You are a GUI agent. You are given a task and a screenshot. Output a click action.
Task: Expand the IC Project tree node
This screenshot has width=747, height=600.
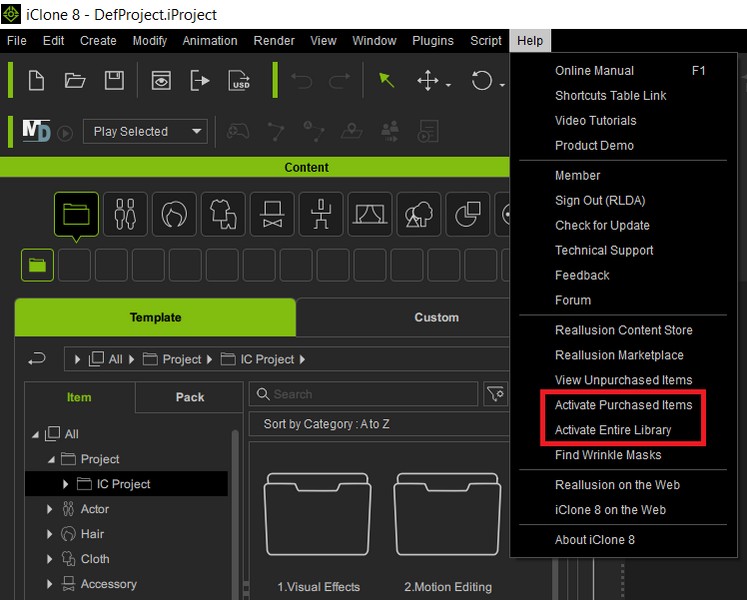click(x=66, y=484)
